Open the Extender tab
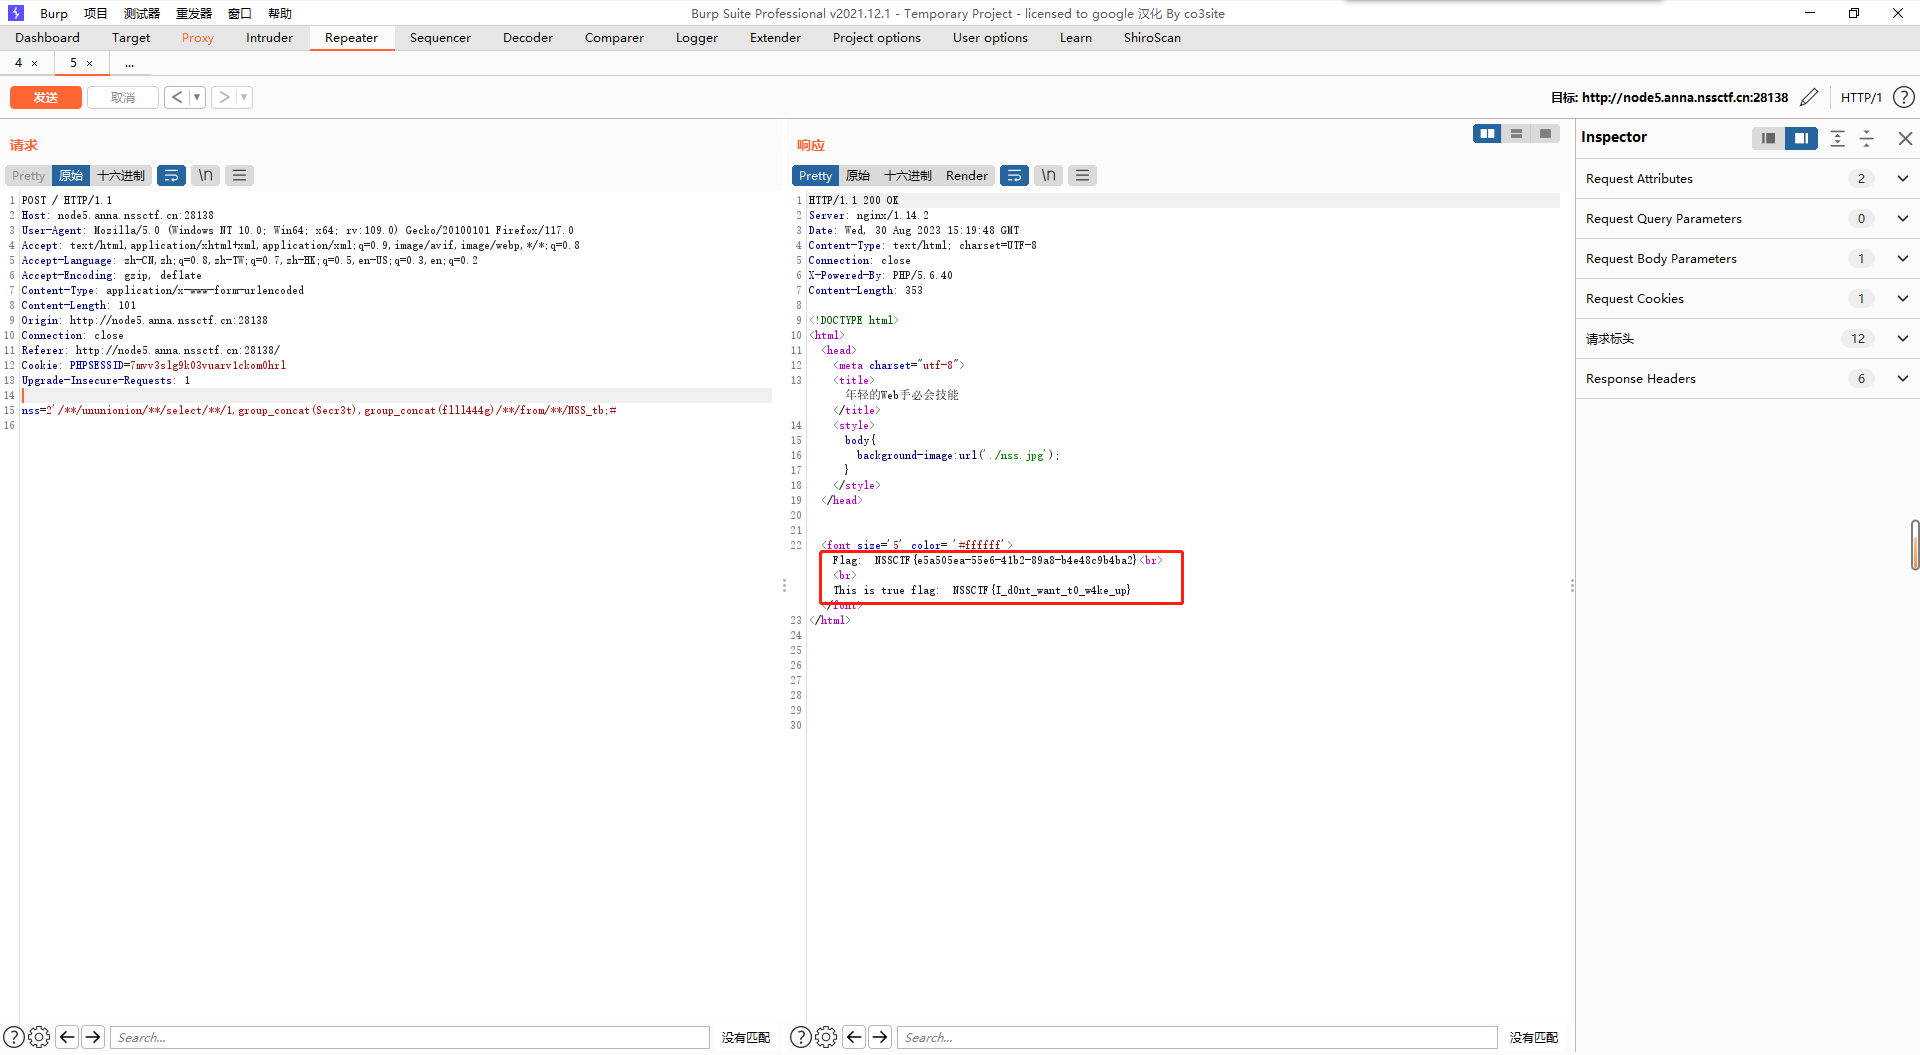The height and width of the screenshot is (1055, 1920). coord(775,38)
